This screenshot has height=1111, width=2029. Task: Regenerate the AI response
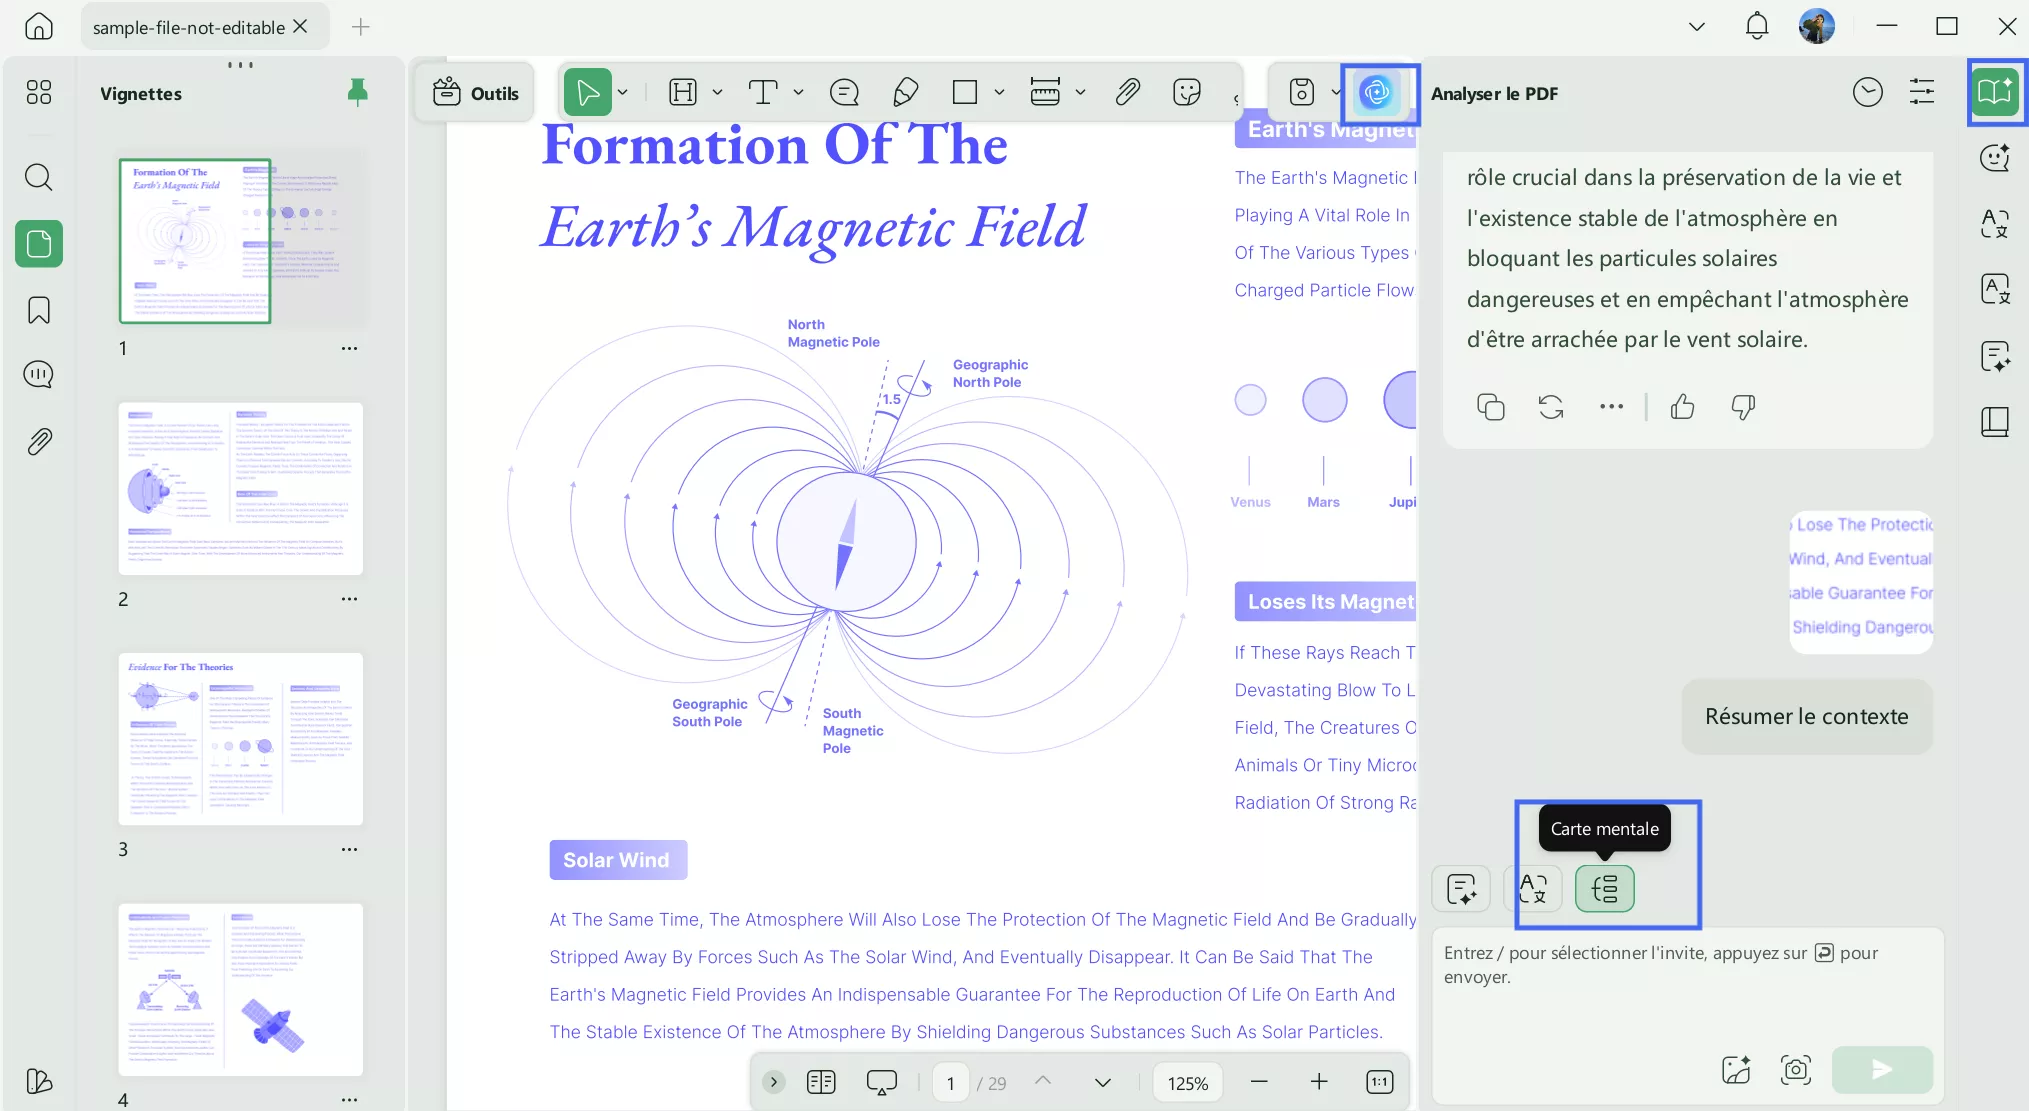pyautogui.click(x=1550, y=407)
